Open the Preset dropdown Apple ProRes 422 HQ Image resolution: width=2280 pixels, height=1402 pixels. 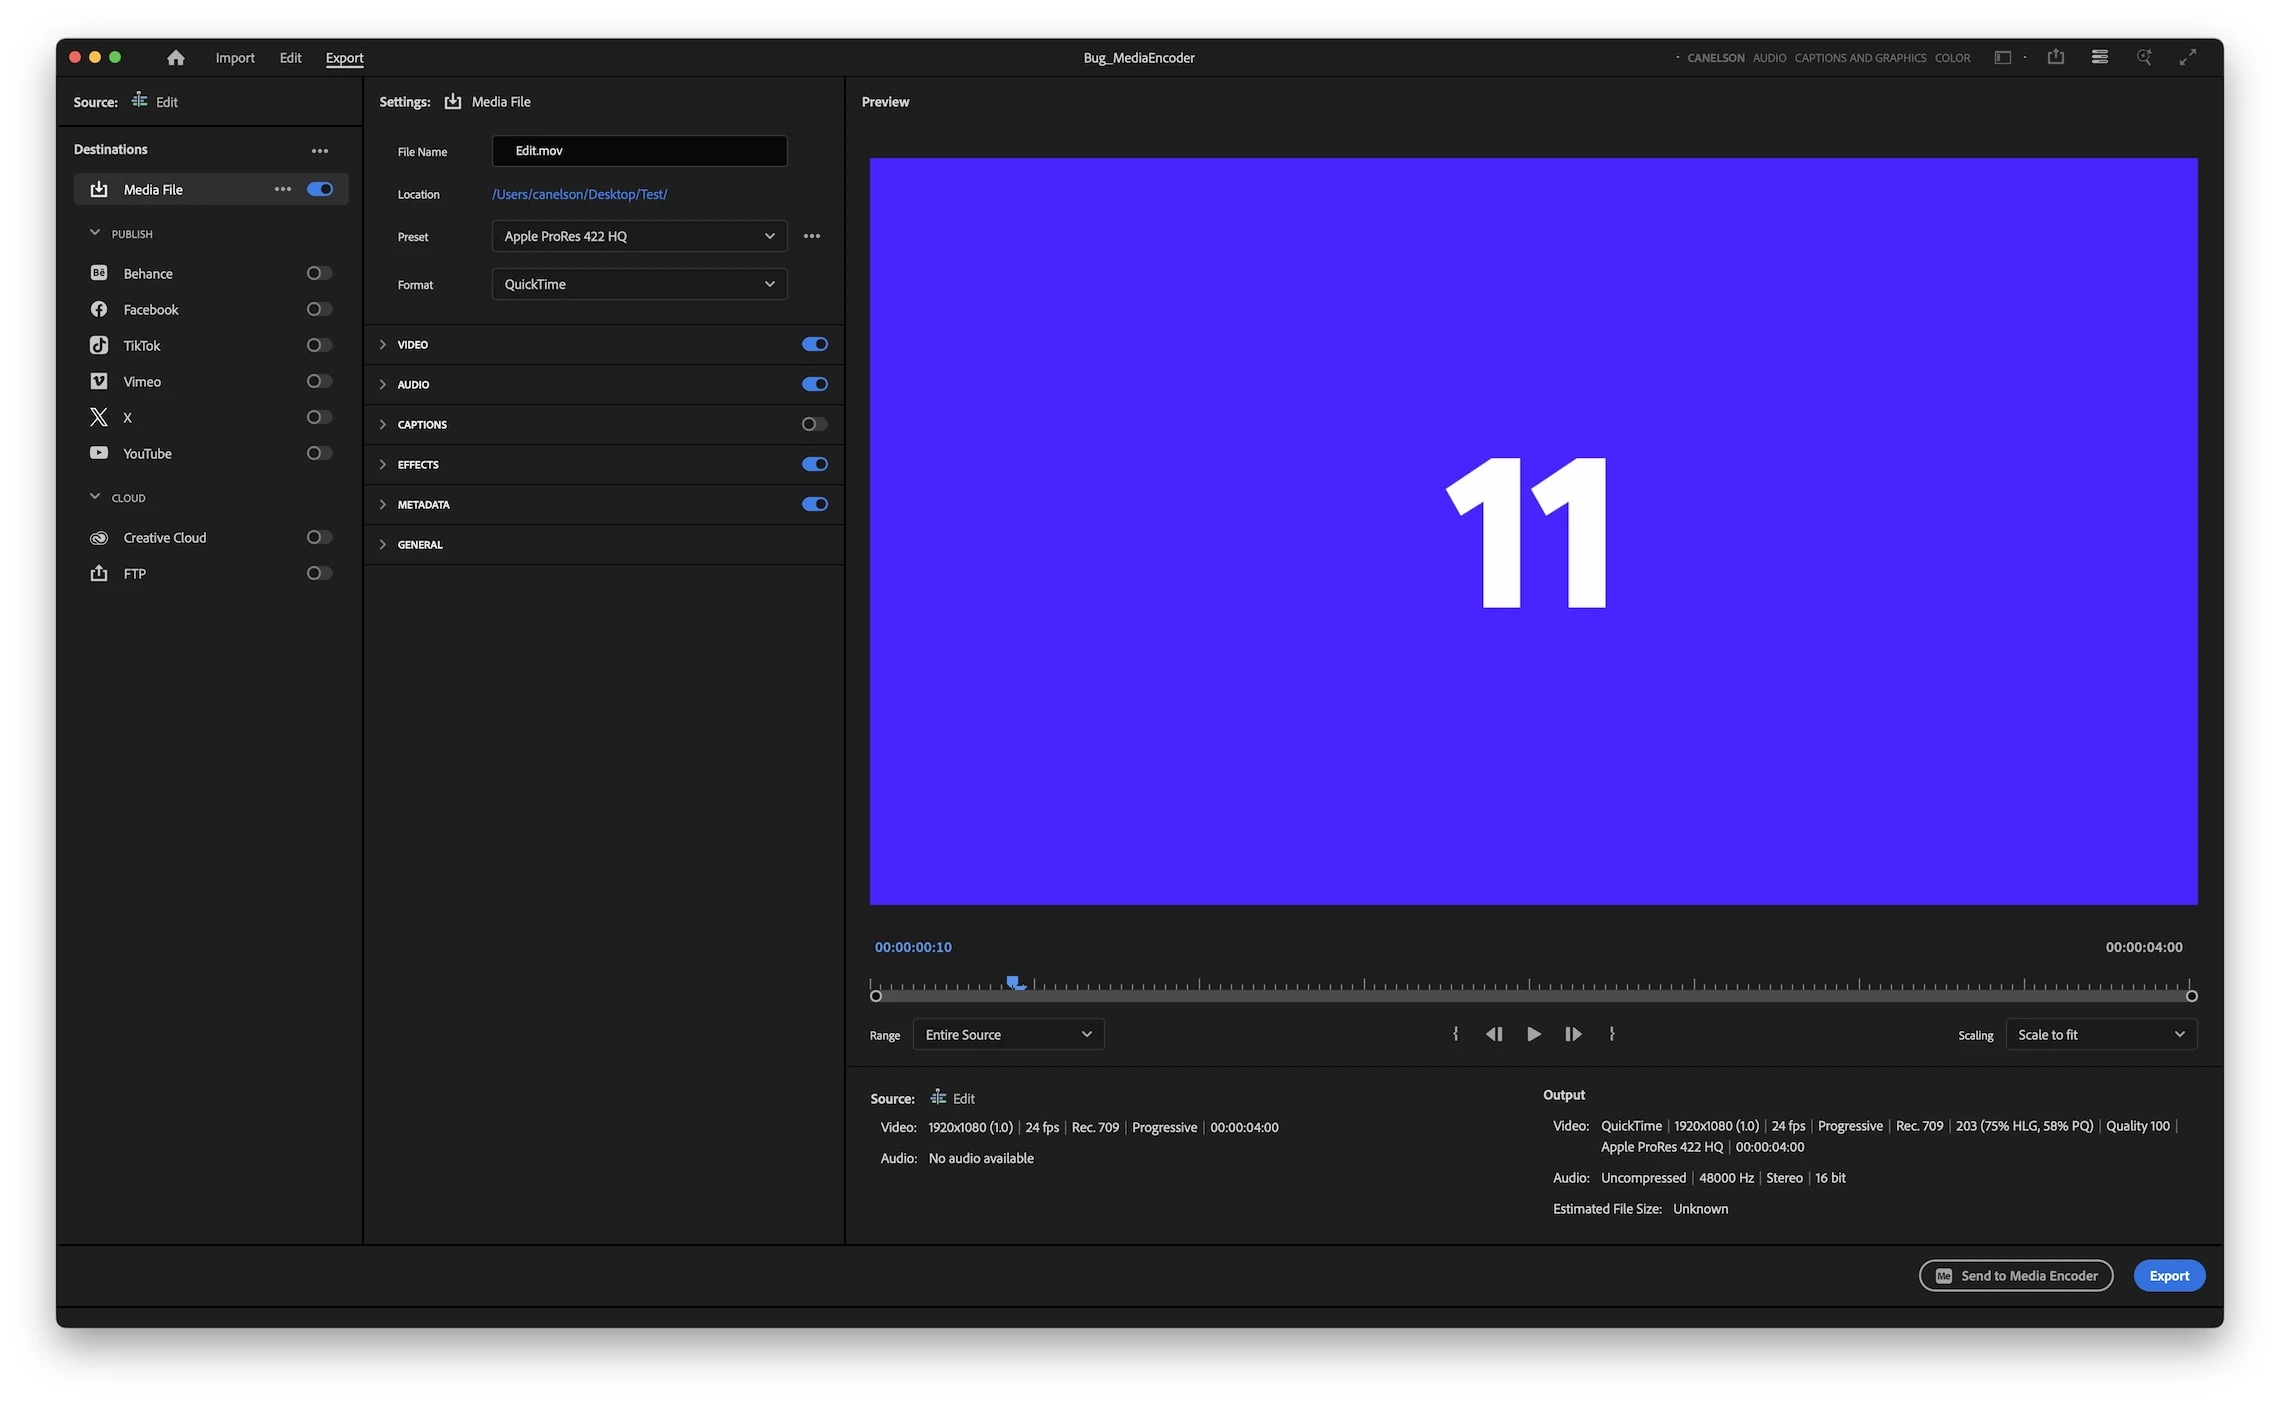639,236
